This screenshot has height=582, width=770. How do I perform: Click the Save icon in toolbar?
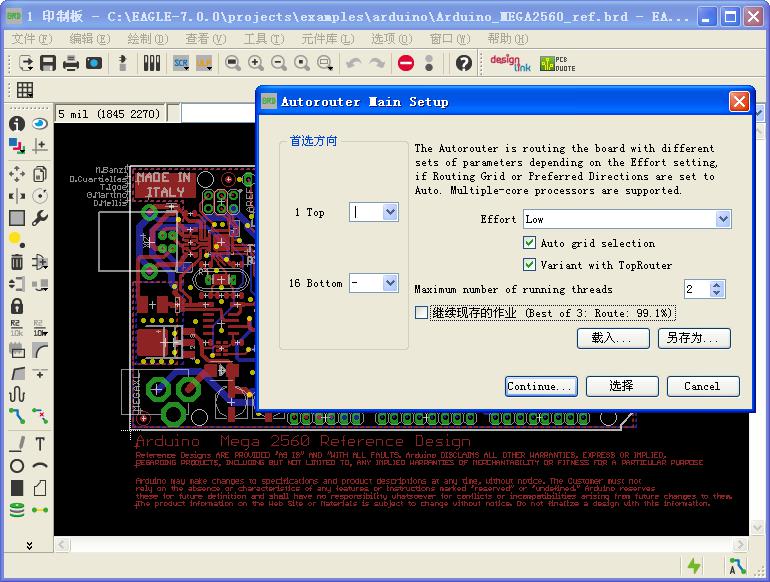point(49,63)
